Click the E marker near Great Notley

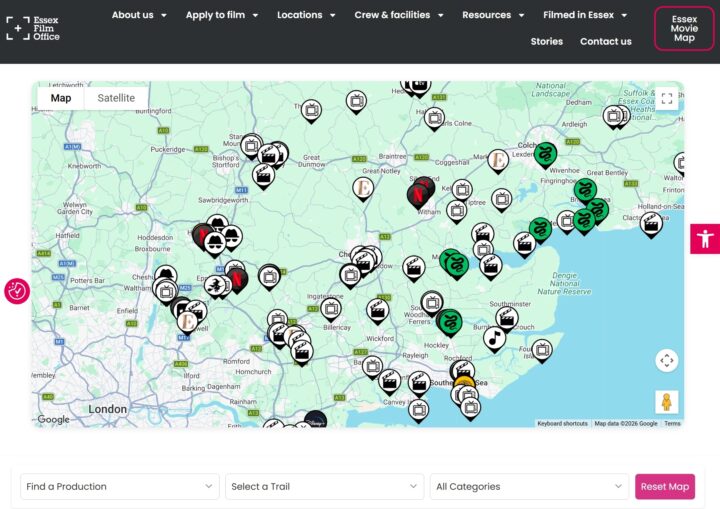pos(363,189)
